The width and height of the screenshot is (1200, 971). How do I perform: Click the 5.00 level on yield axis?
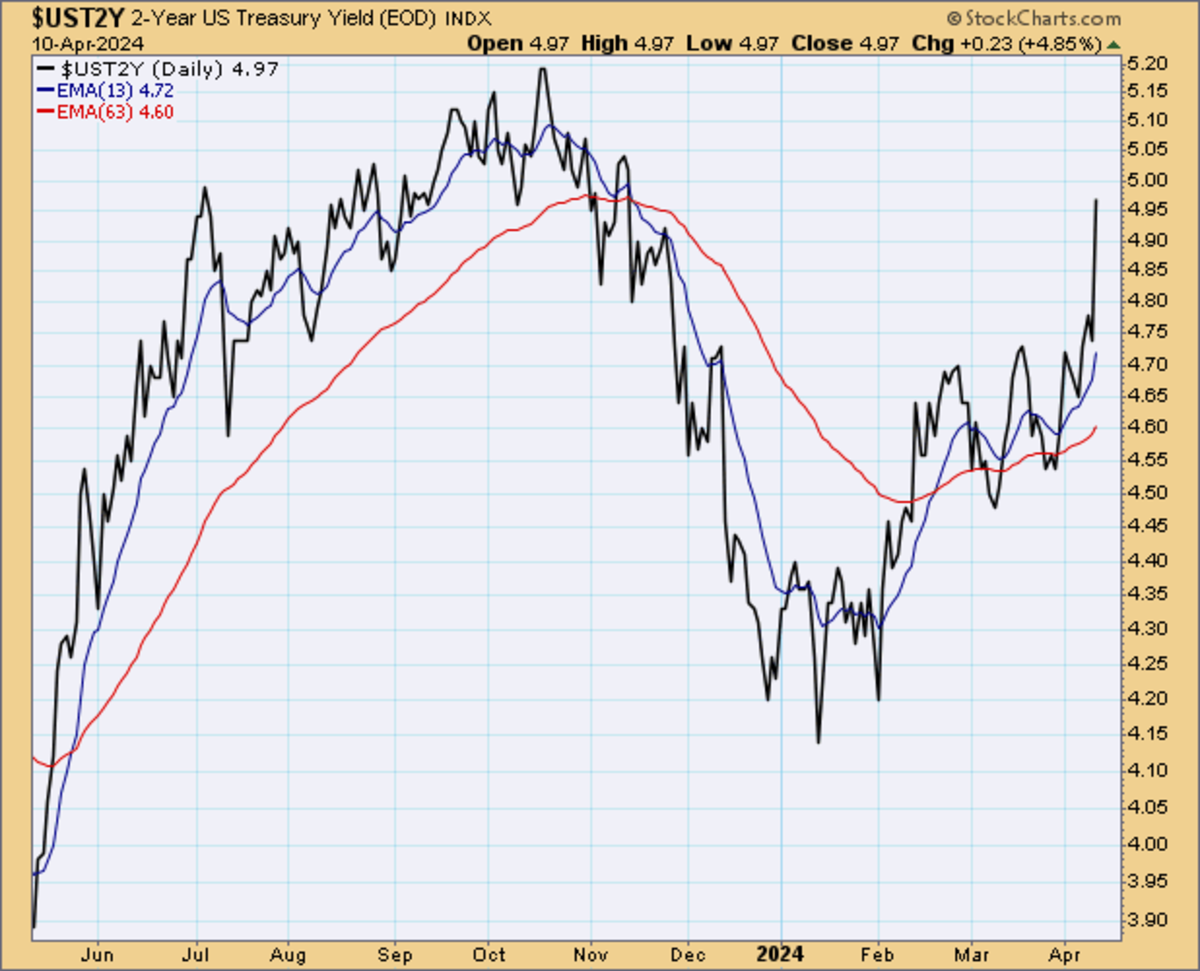pyautogui.click(x=1147, y=180)
